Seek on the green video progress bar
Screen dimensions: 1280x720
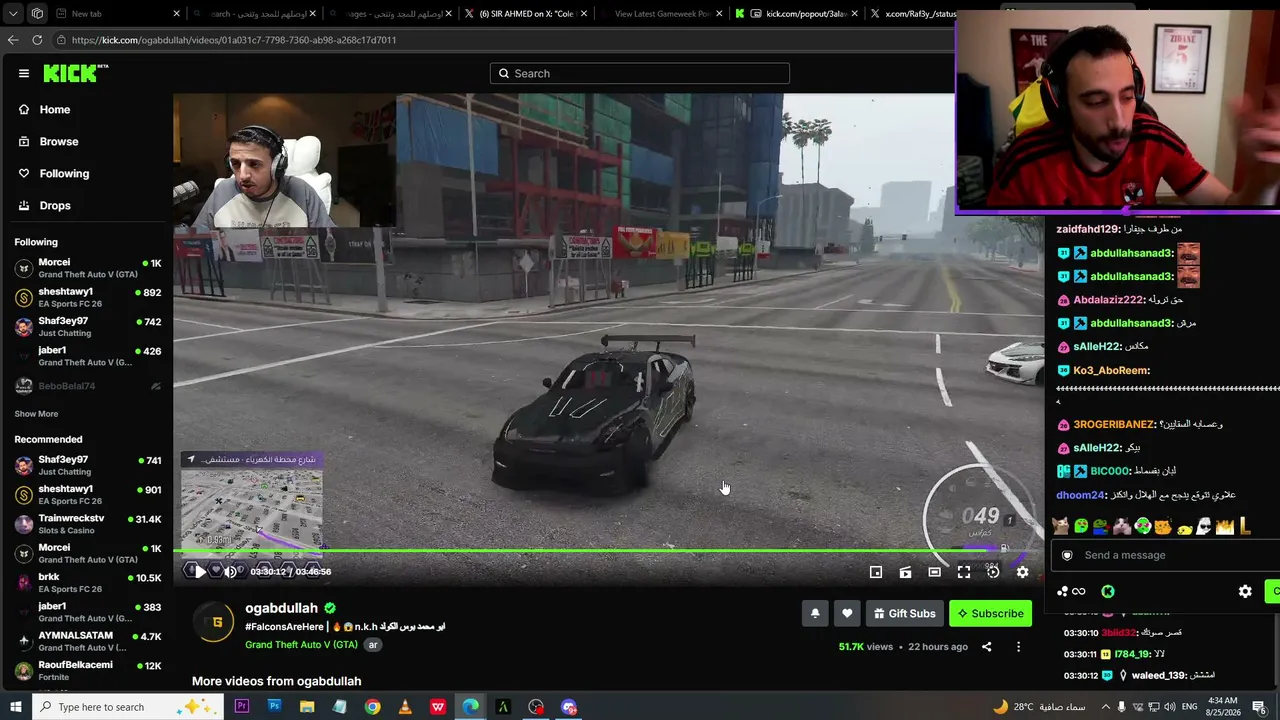608,551
